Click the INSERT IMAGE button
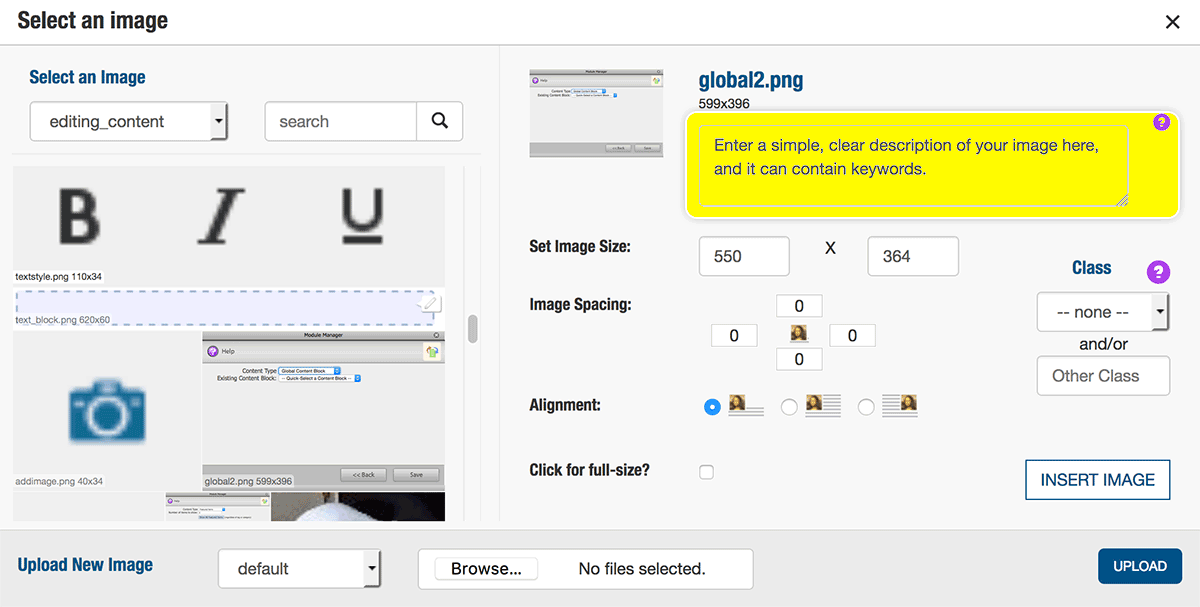This screenshot has width=1200, height=607. [x=1098, y=480]
